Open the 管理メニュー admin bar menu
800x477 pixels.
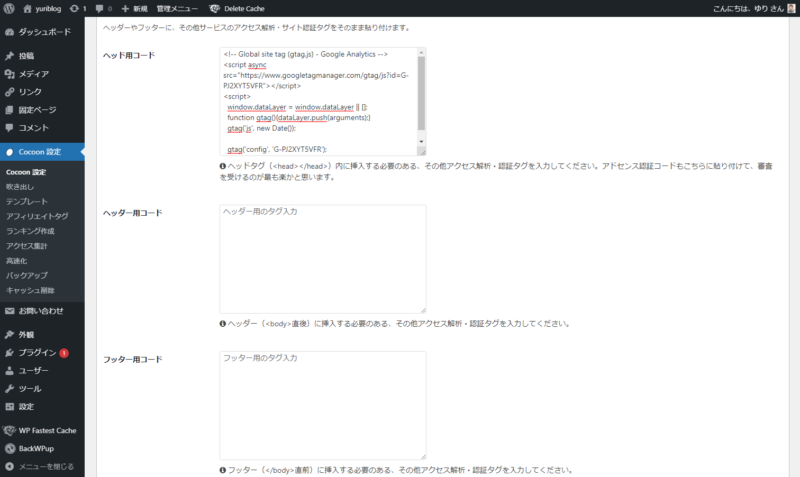[177, 9]
